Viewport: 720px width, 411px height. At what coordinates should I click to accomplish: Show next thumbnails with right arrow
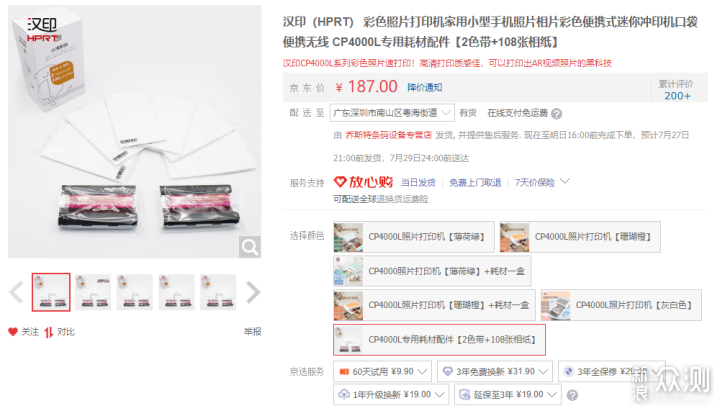pyautogui.click(x=253, y=293)
